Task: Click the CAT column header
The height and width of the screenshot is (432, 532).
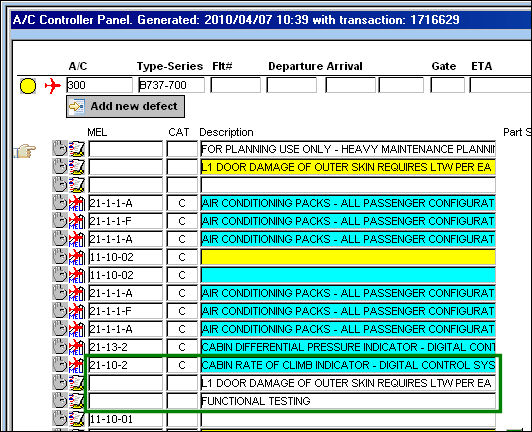Action: click(x=178, y=132)
